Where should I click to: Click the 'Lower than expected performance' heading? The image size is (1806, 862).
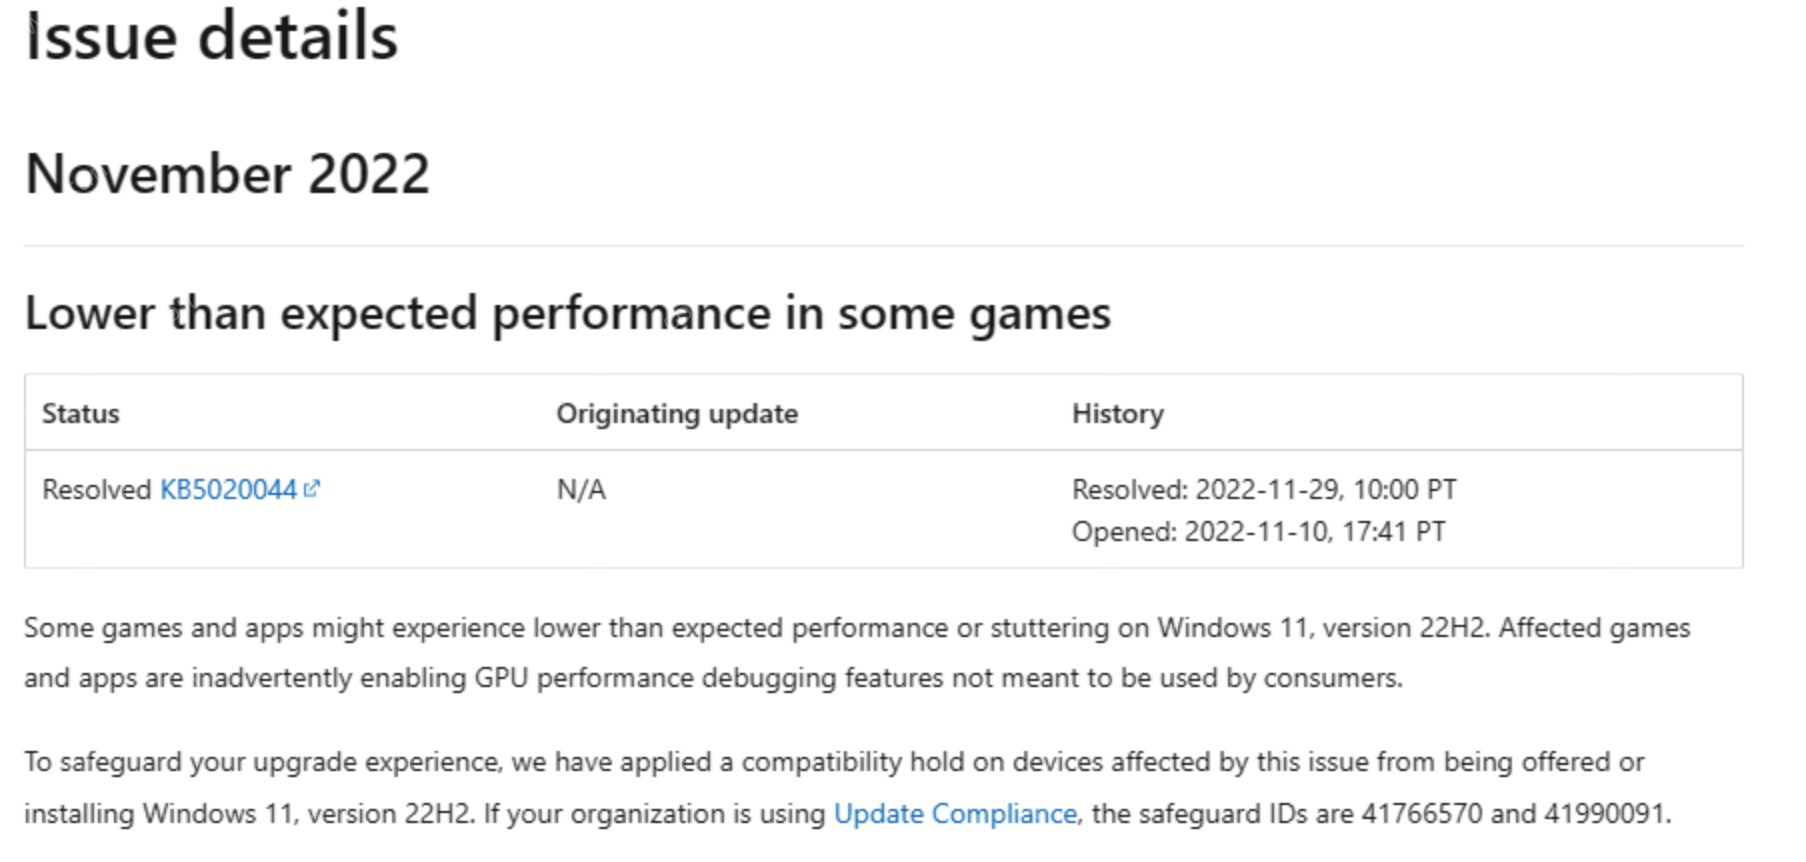[567, 314]
